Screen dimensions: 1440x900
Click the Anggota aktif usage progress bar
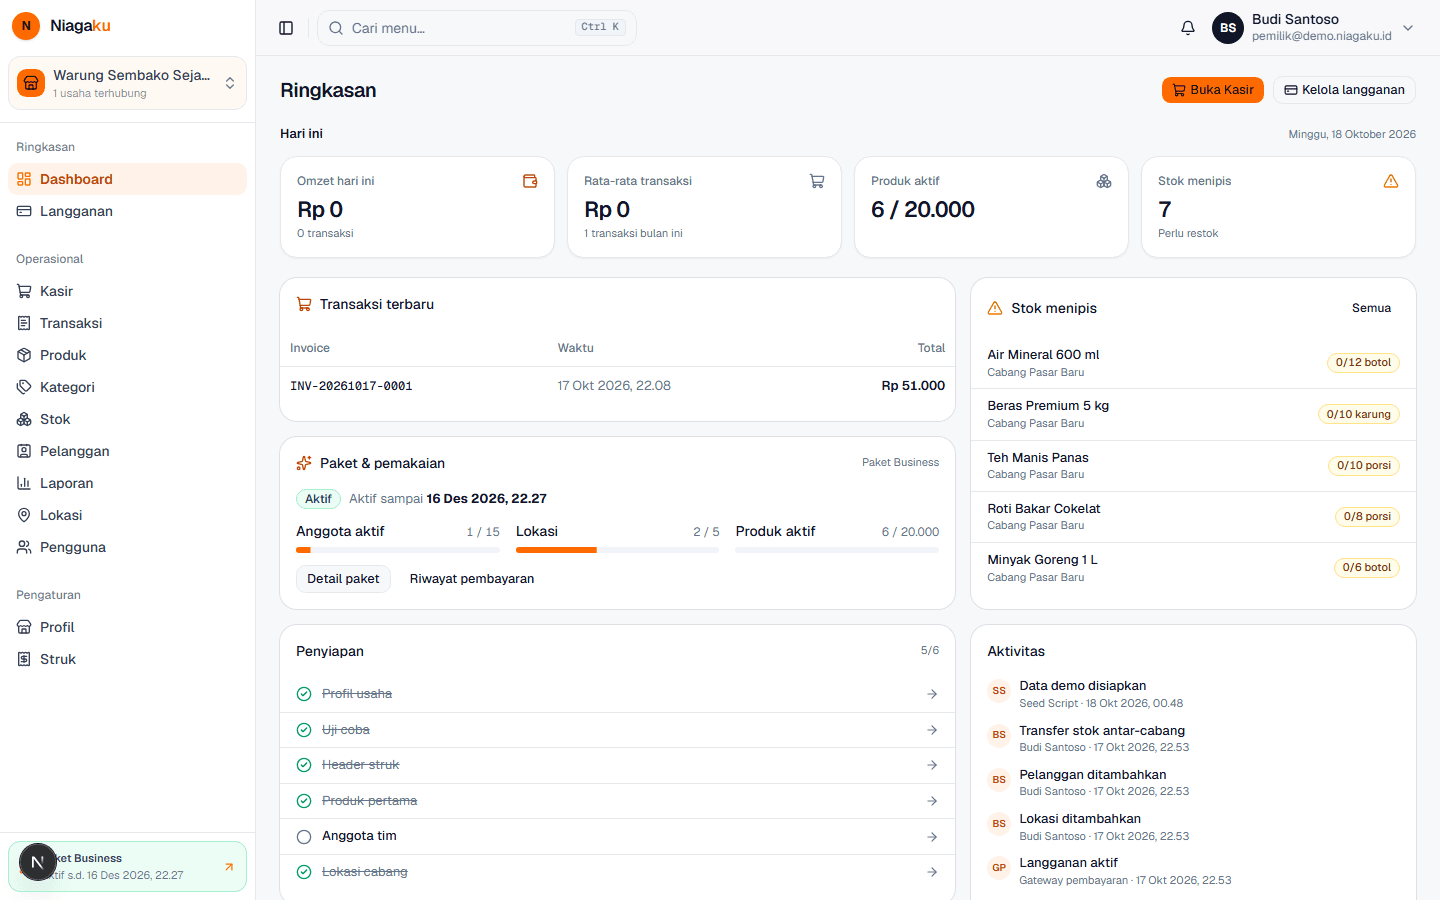[397, 550]
